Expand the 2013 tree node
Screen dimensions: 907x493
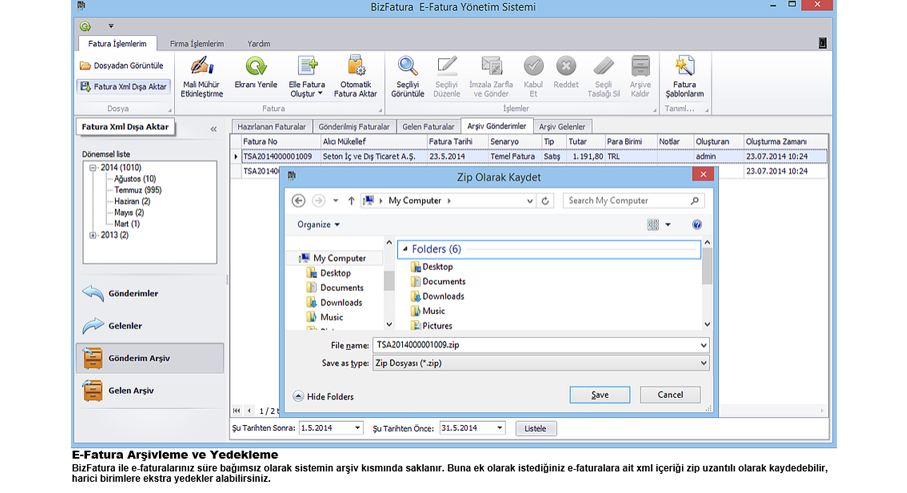pyautogui.click(x=93, y=235)
